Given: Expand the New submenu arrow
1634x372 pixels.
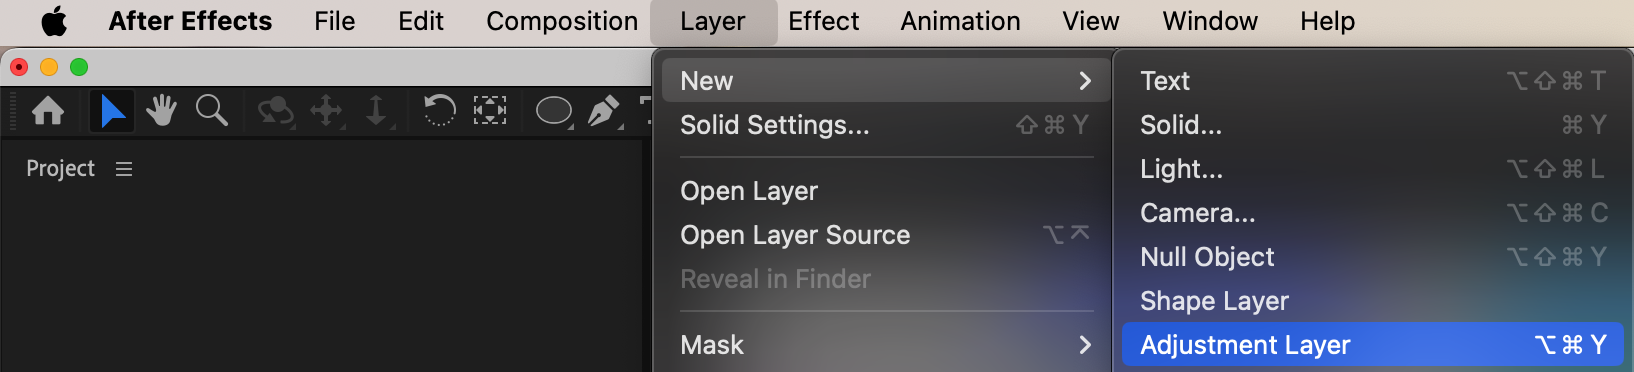Looking at the screenshot, I should coord(1085,81).
